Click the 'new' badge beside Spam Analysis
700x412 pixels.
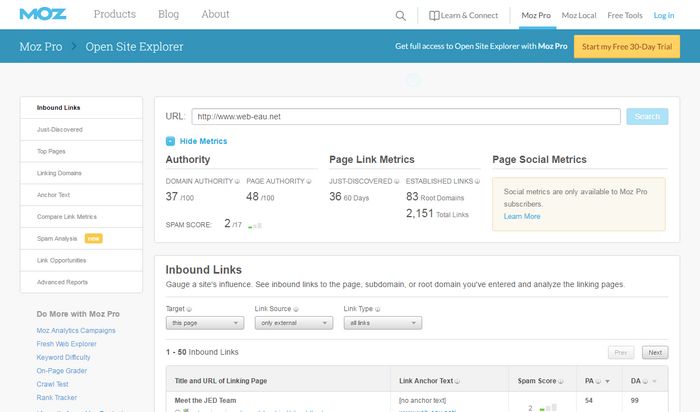click(x=93, y=239)
